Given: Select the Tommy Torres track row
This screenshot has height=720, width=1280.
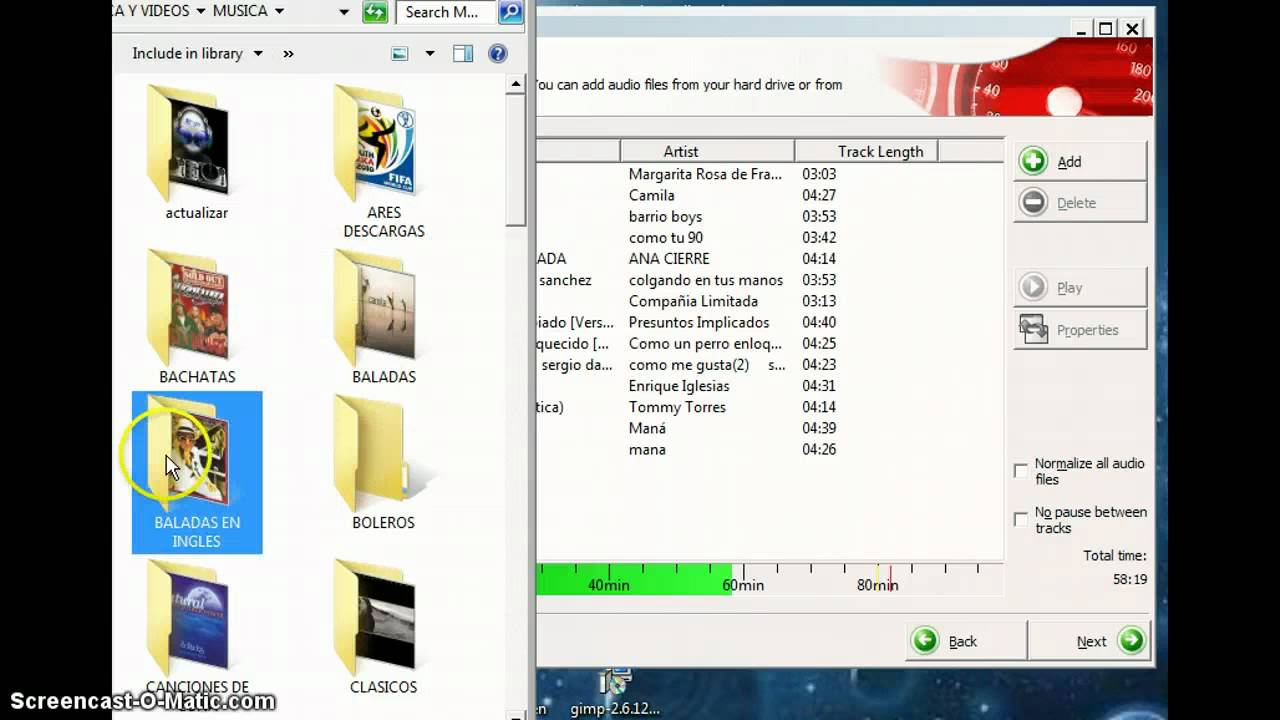Looking at the screenshot, I should pos(769,407).
